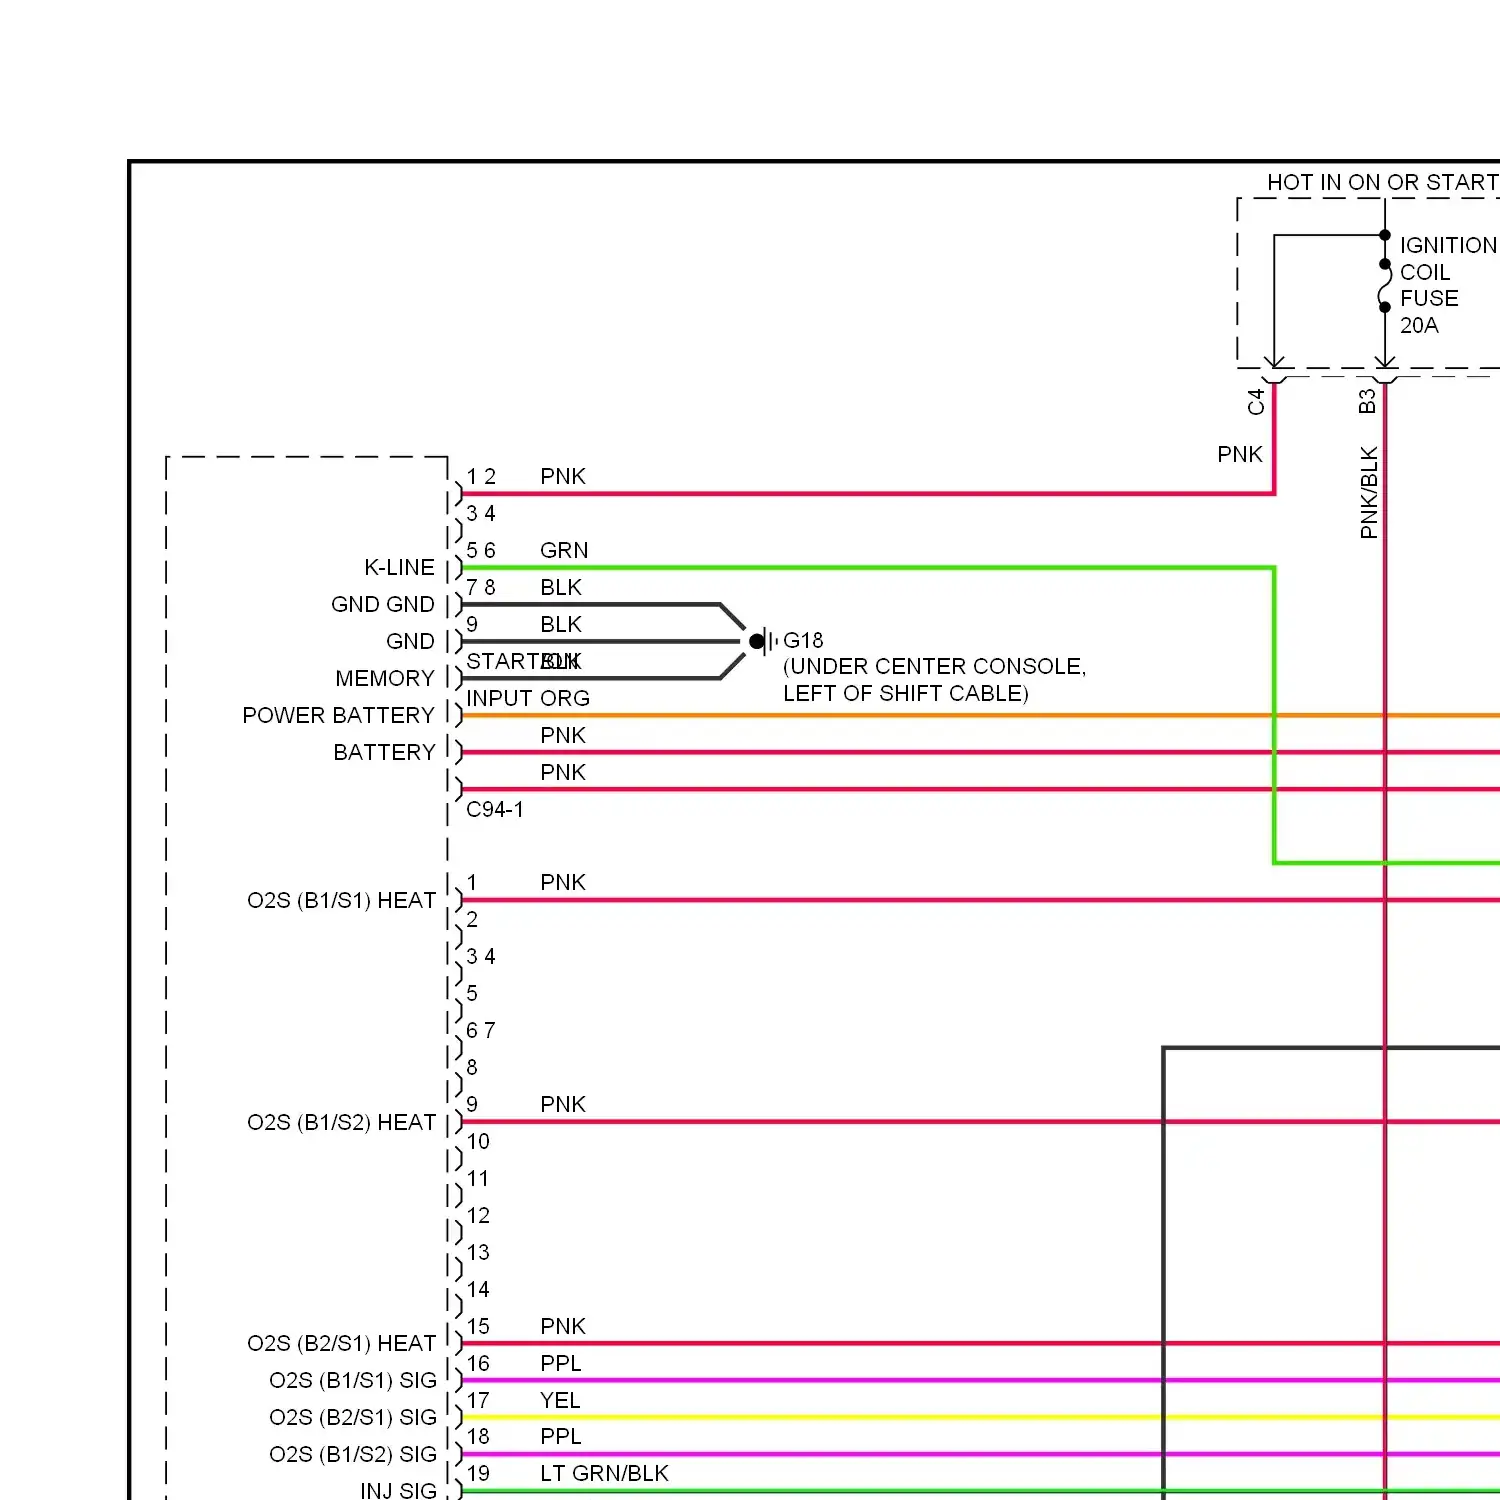Viewport: 1500px width, 1500px height.
Task: Click pin number 10 on the lower connector
Action: coord(478,1141)
